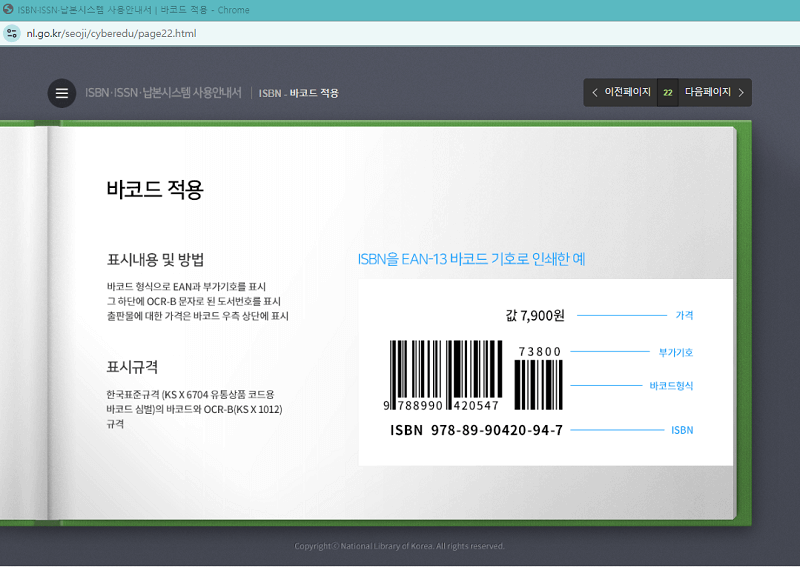Click the copyright National Library of Korea text
800x567 pixels.
tap(399, 546)
